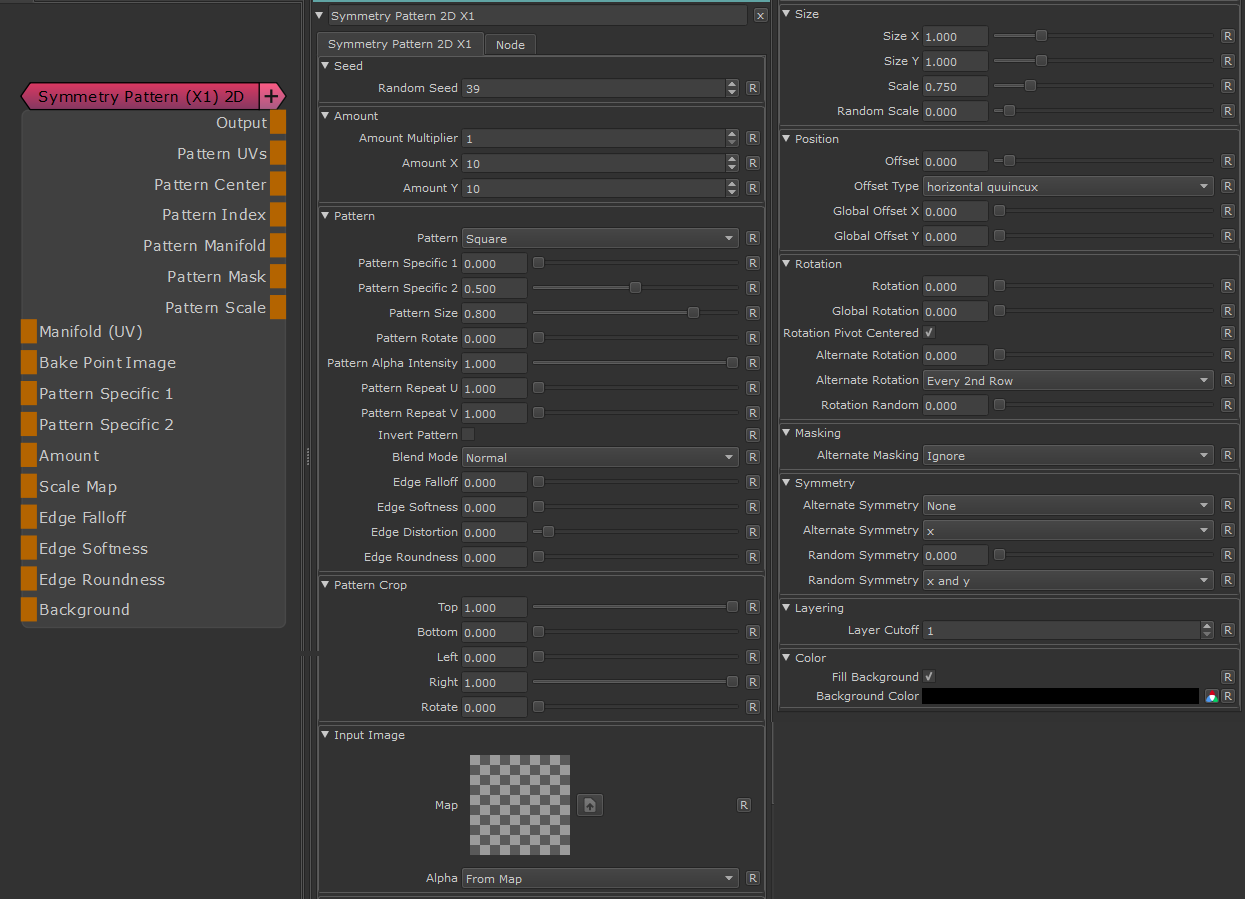This screenshot has height=899, width=1245.
Task: Click the Amount X input field
Action: tap(594, 163)
